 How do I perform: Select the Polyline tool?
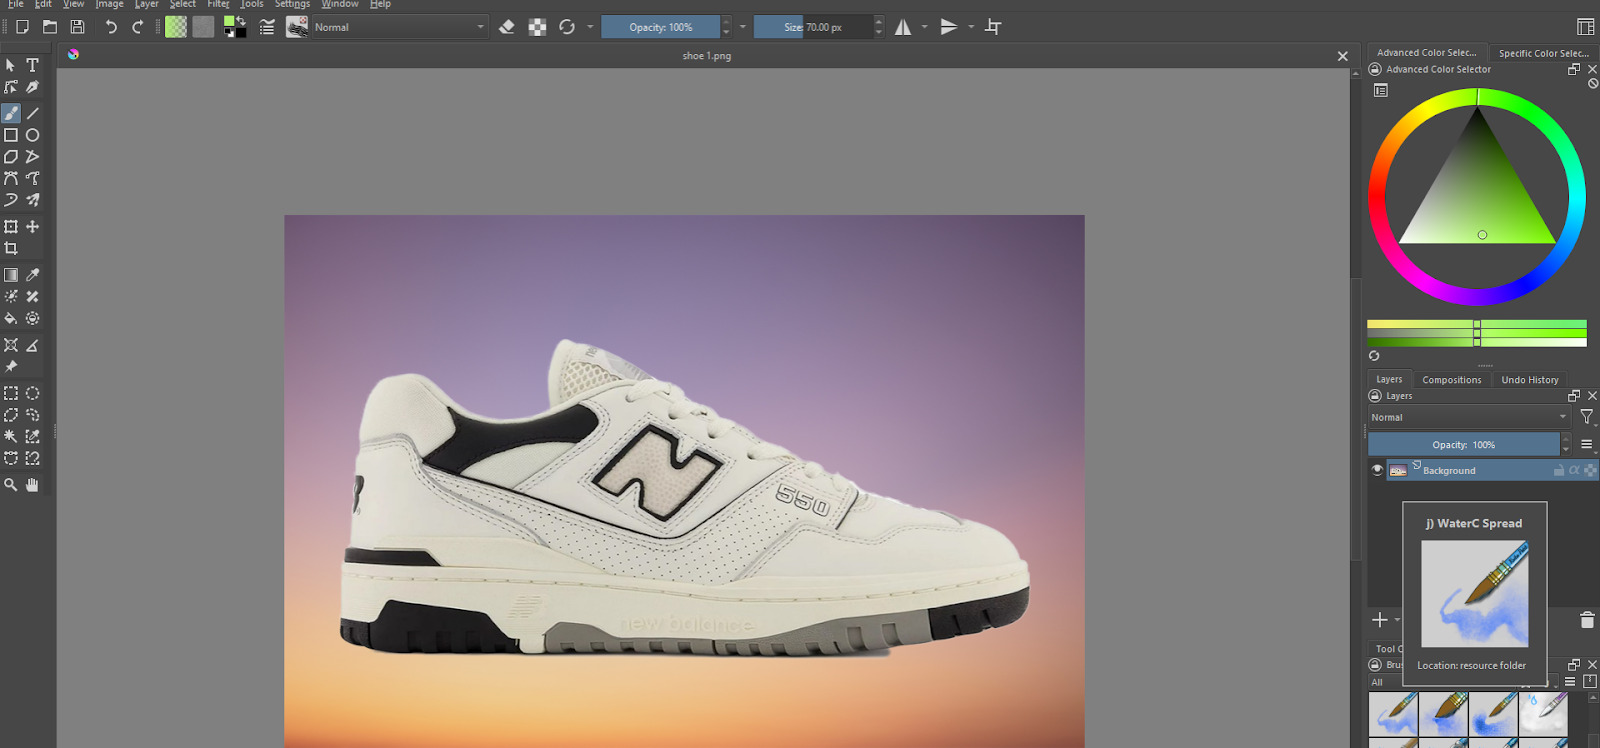click(x=33, y=157)
